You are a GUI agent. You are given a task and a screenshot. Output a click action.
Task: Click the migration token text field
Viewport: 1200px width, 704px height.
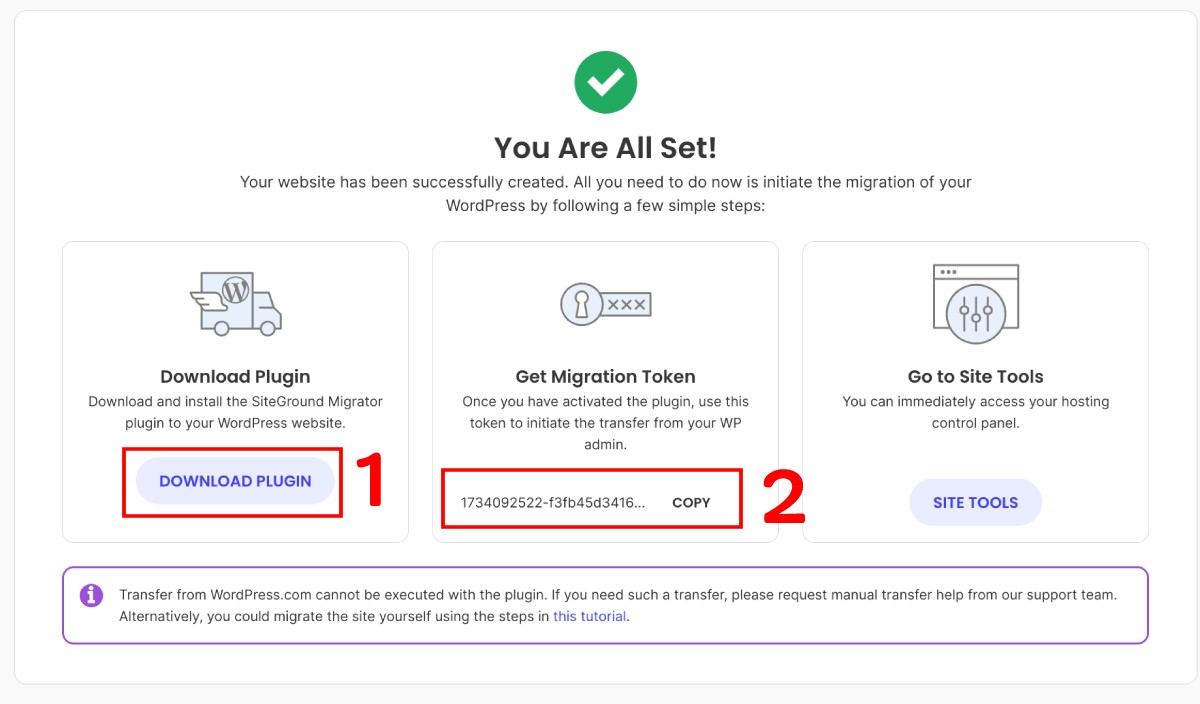pos(553,503)
